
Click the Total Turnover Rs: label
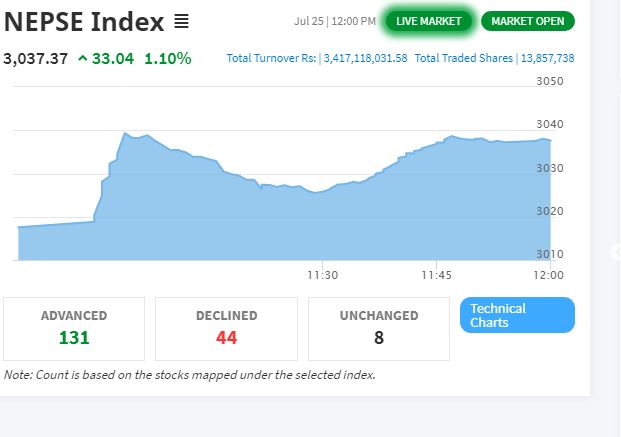tap(271, 58)
